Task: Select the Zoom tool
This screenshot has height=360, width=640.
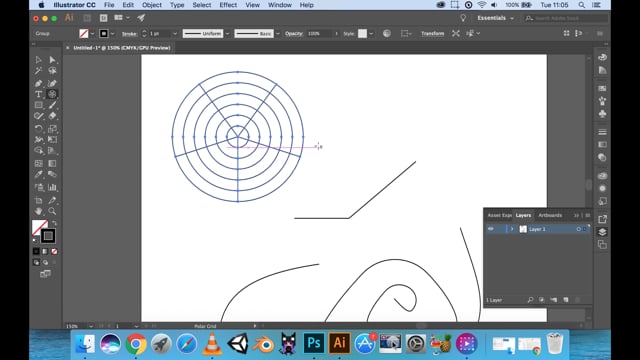Action: (x=52, y=211)
